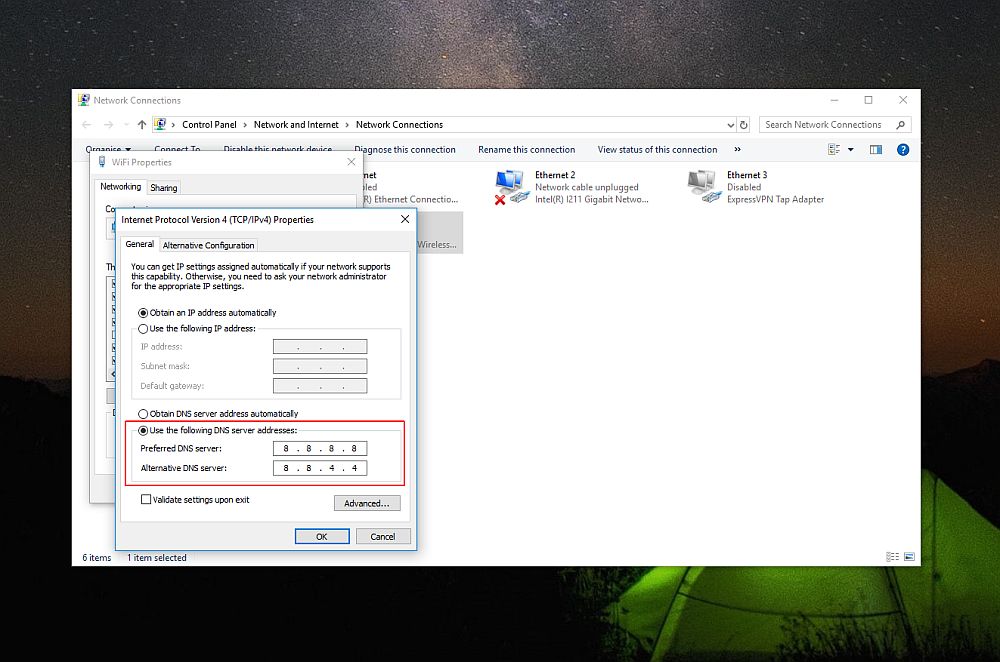The image size is (1000, 662).
Task: Open the more commands chevron on the toolbar
Action: tap(736, 148)
